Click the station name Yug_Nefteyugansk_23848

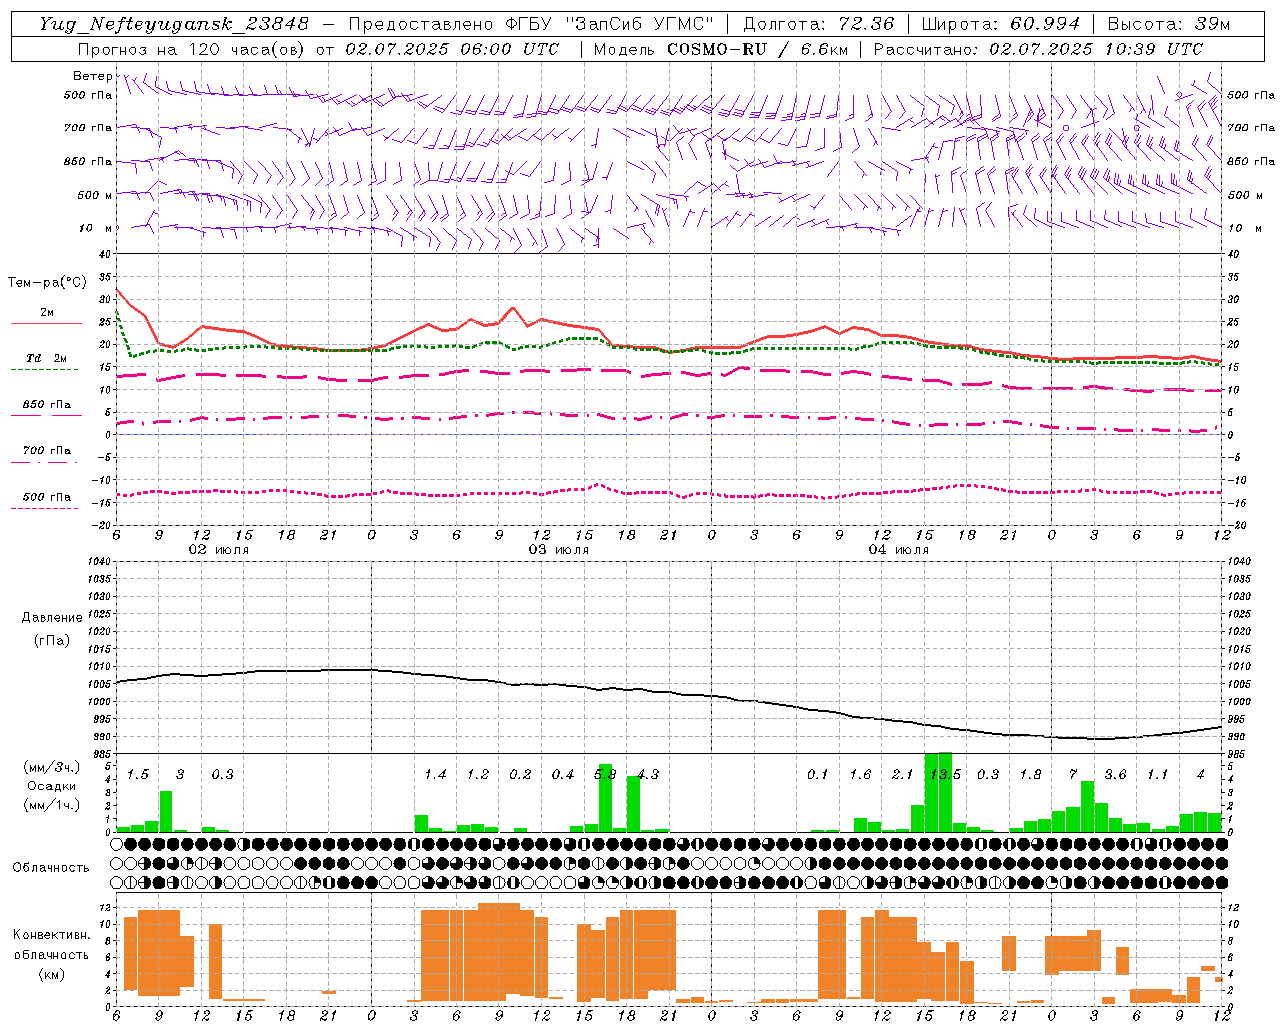tap(174, 24)
